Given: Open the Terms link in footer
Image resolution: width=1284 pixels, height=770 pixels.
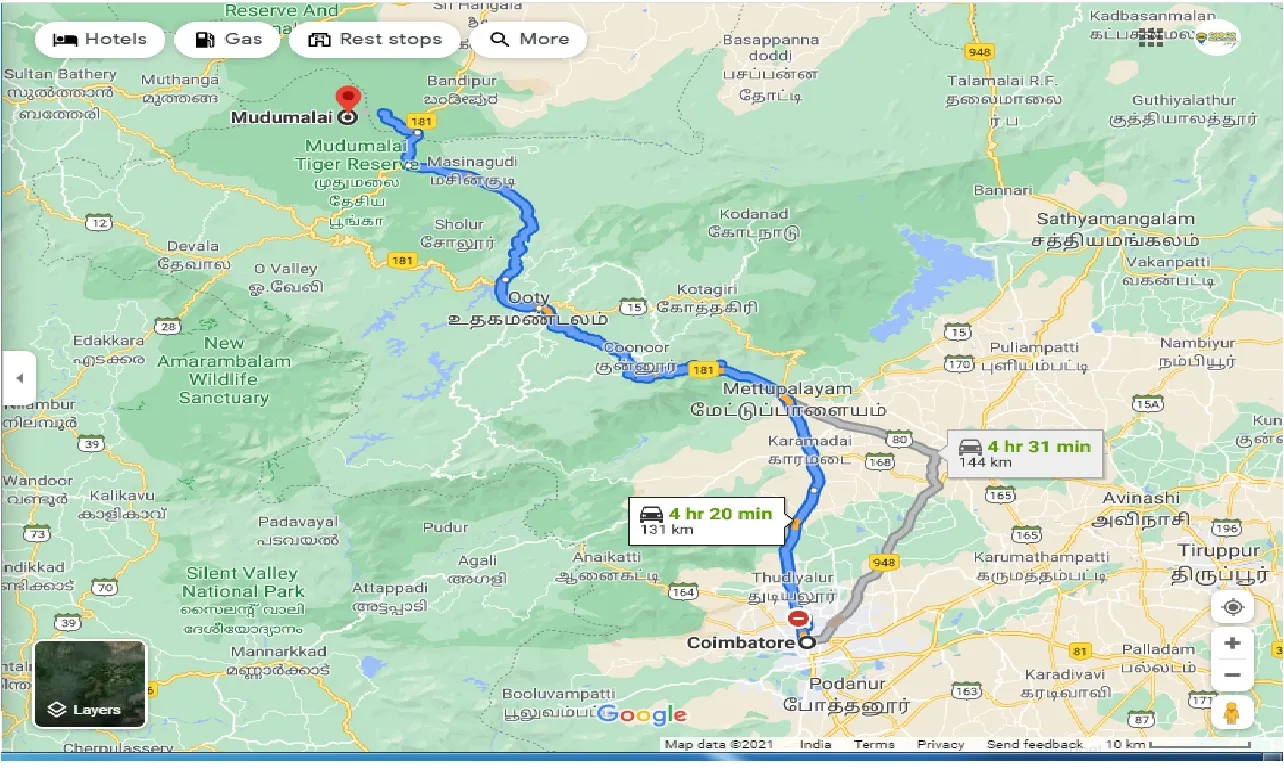Looking at the screenshot, I should (x=874, y=744).
